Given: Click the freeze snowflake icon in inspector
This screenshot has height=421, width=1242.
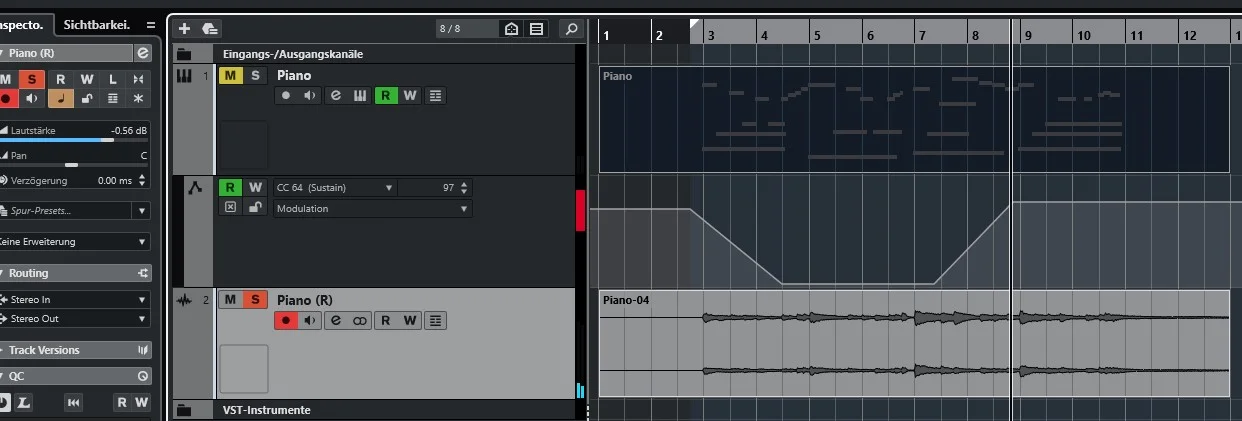Looking at the screenshot, I should click(x=139, y=98).
